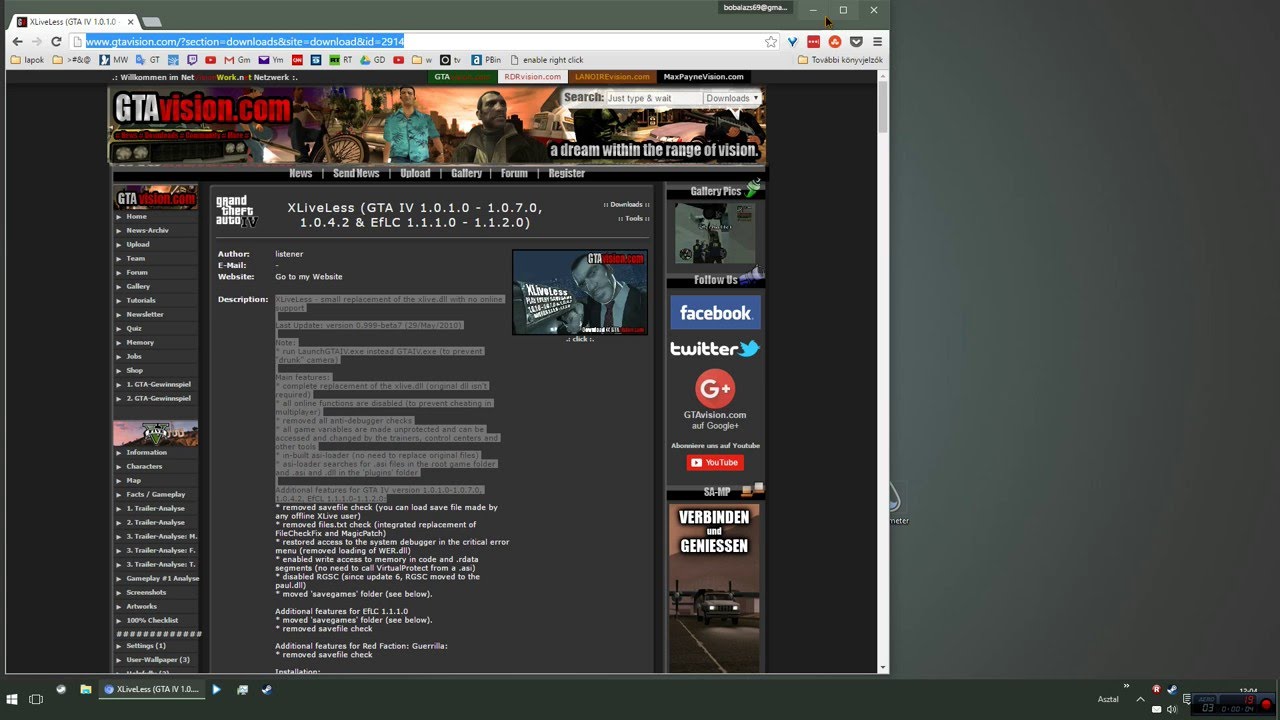Open the GD Google Drive bookmark
Viewport: 1280px width, 720px height.
click(373, 60)
